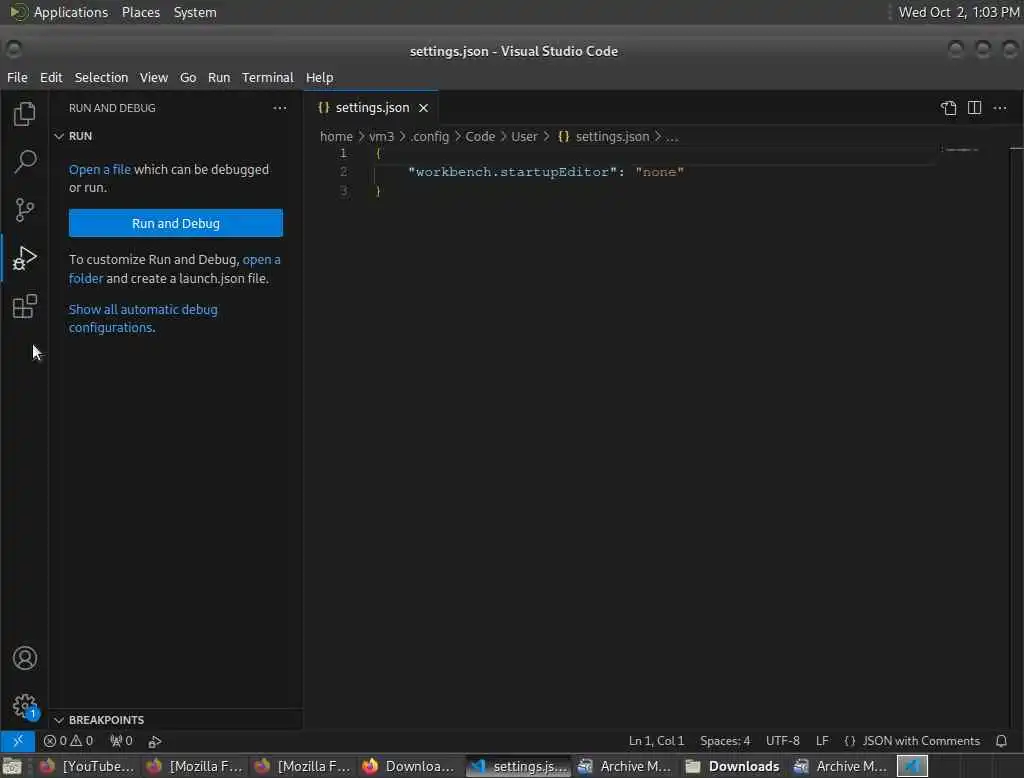The height and width of the screenshot is (778, 1024).
Task: Open the Go menu
Action: tap(188, 77)
